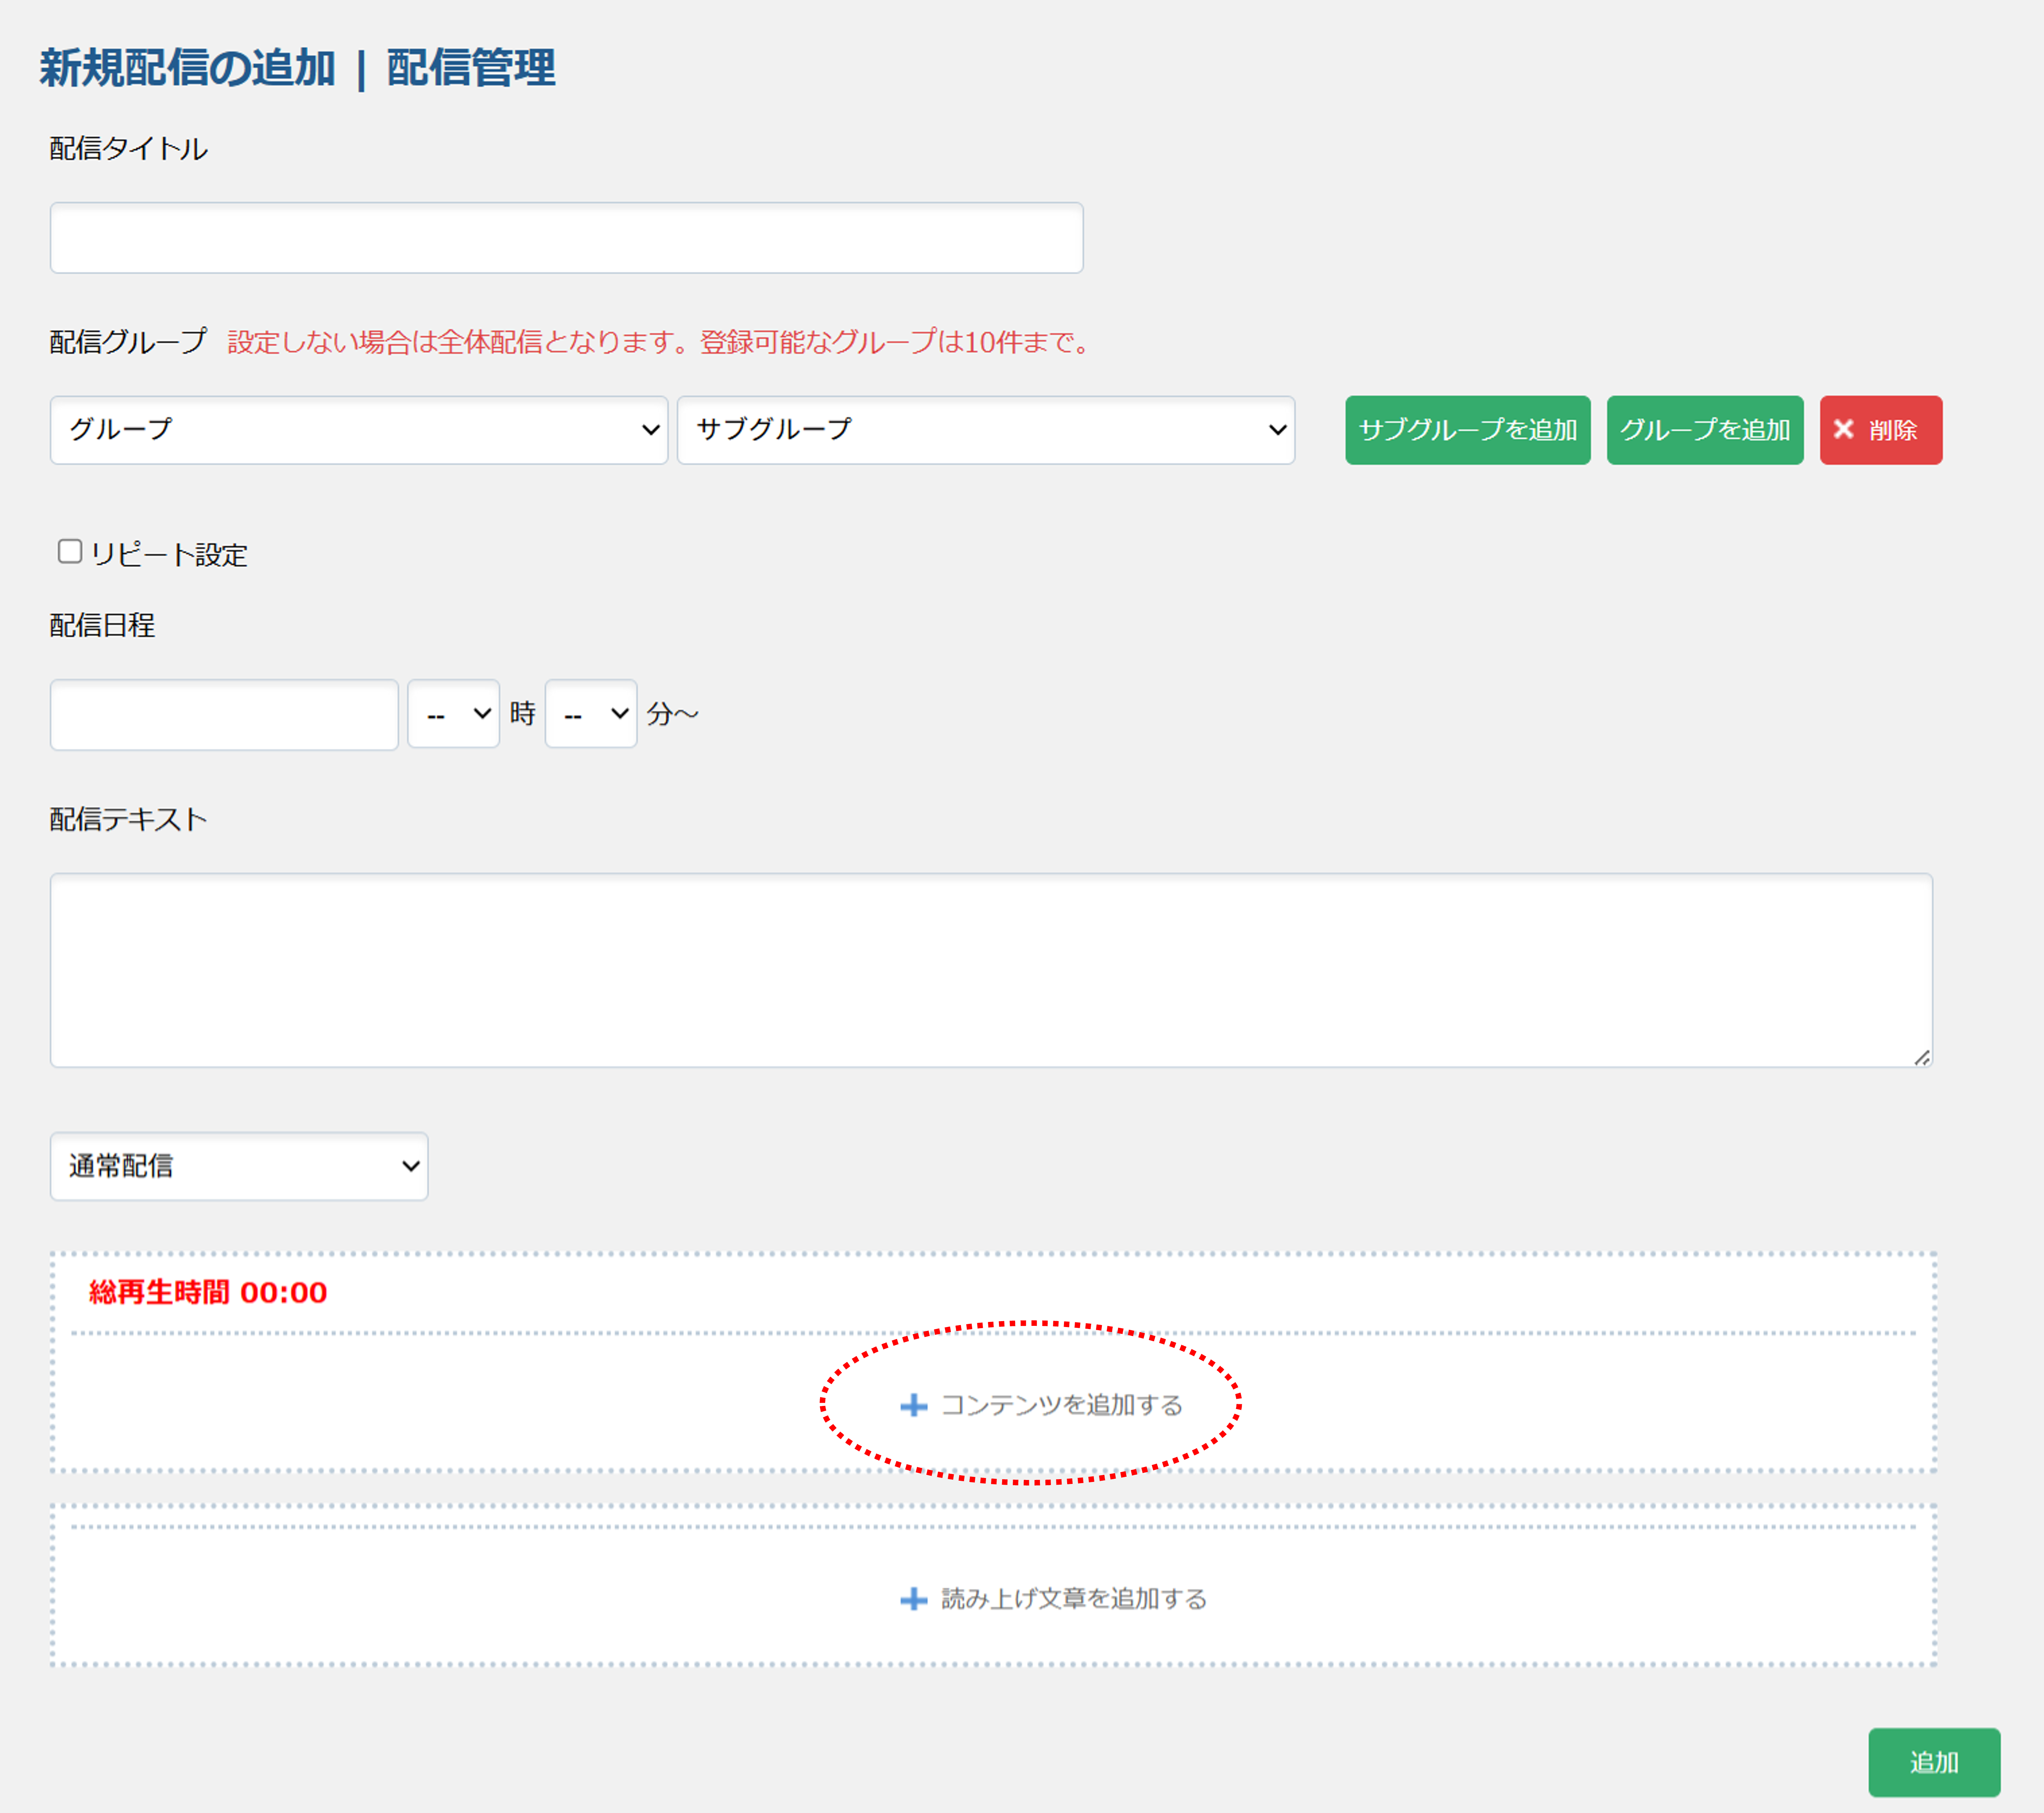The image size is (2044, 1813).
Task: Click the X icon on 削除 button
Action: (1843, 429)
